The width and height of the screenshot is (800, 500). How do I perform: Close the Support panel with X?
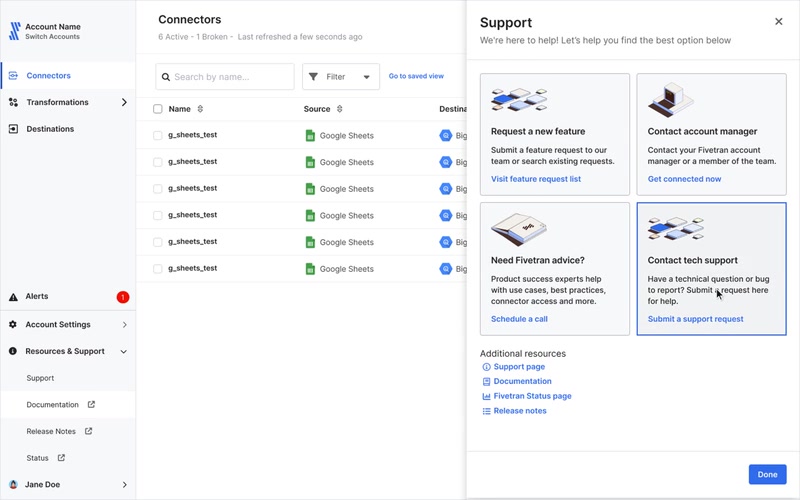point(779,21)
